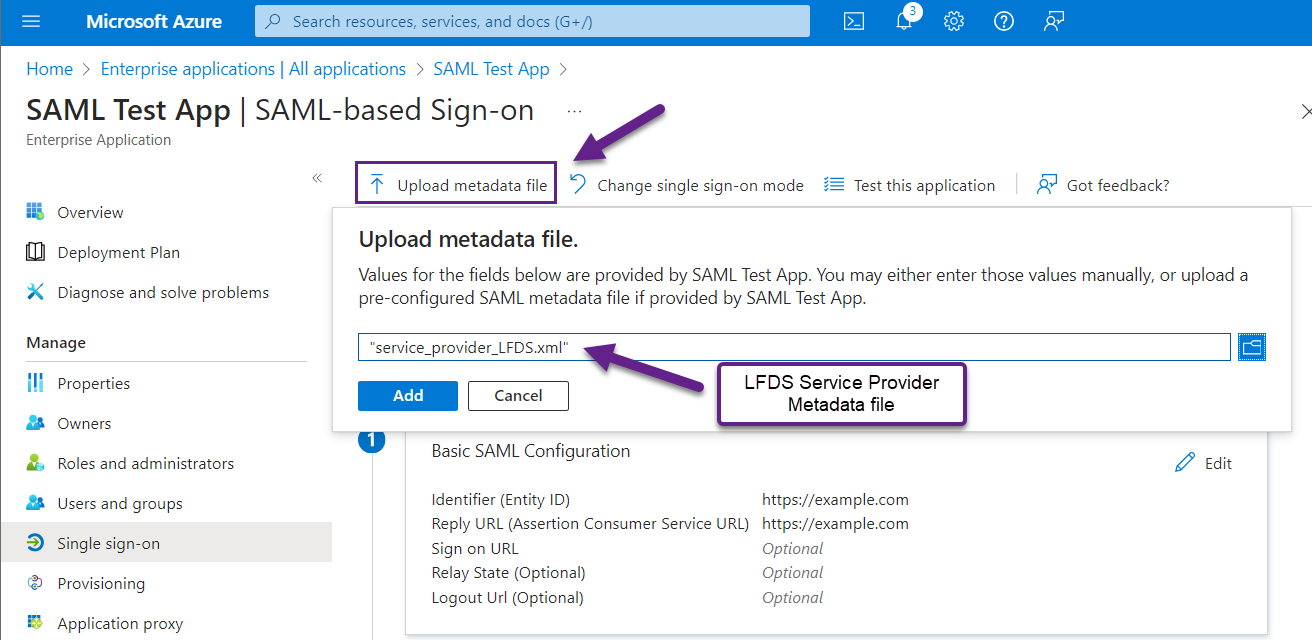Click the feedback person icon in header
This screenshot has width=1312, height=640.
(x=1053, y=21)
